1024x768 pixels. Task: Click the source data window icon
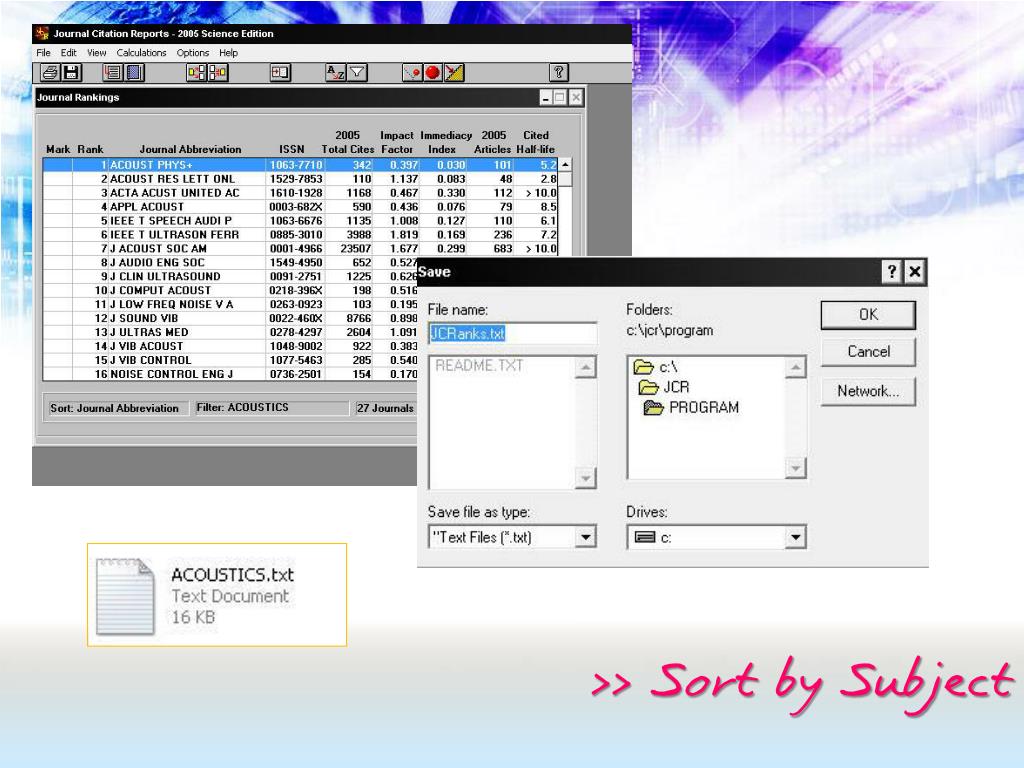click(x=280, y=72)
